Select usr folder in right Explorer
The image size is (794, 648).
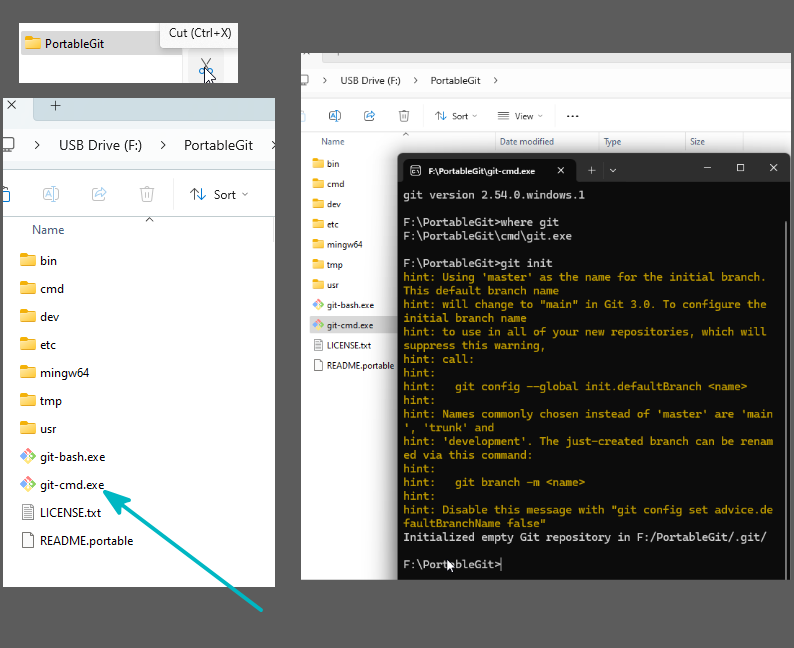326,285
